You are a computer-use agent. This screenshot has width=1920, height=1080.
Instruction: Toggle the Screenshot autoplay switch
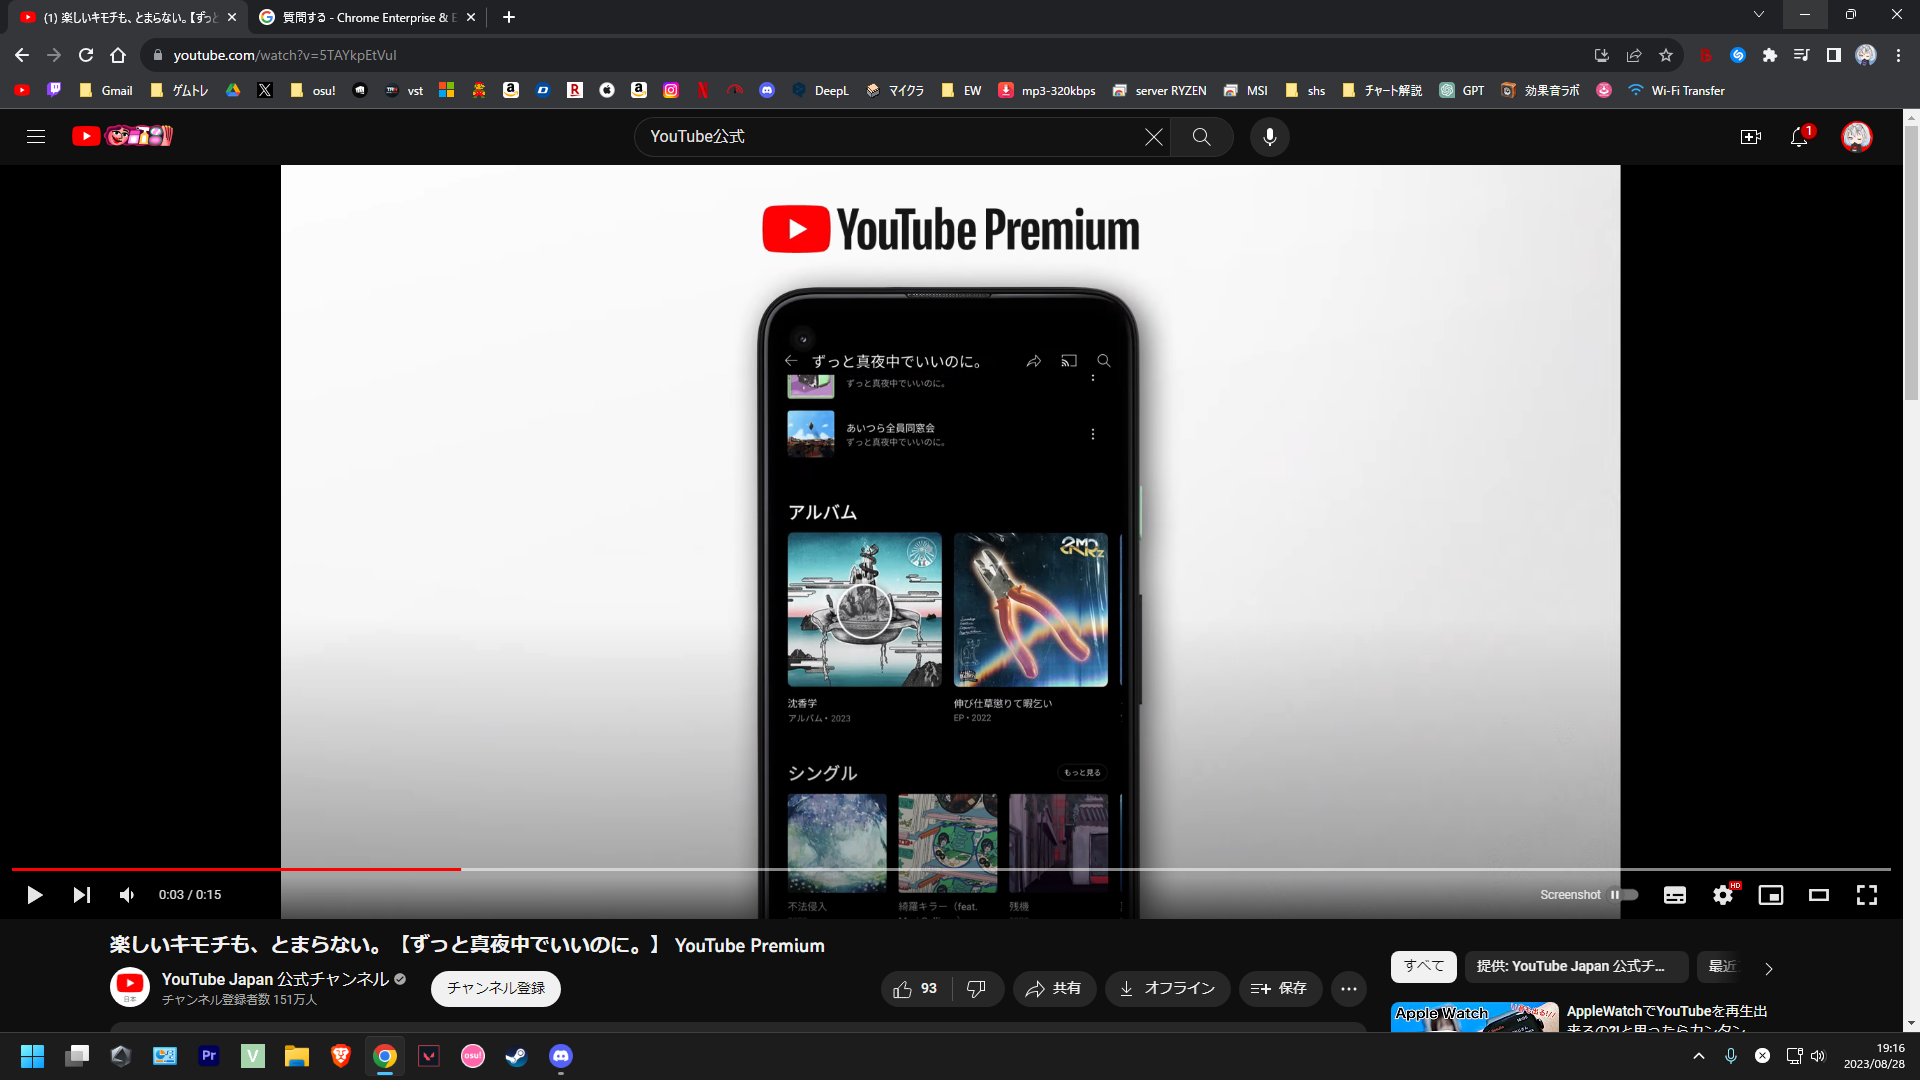coord(1624,895)
